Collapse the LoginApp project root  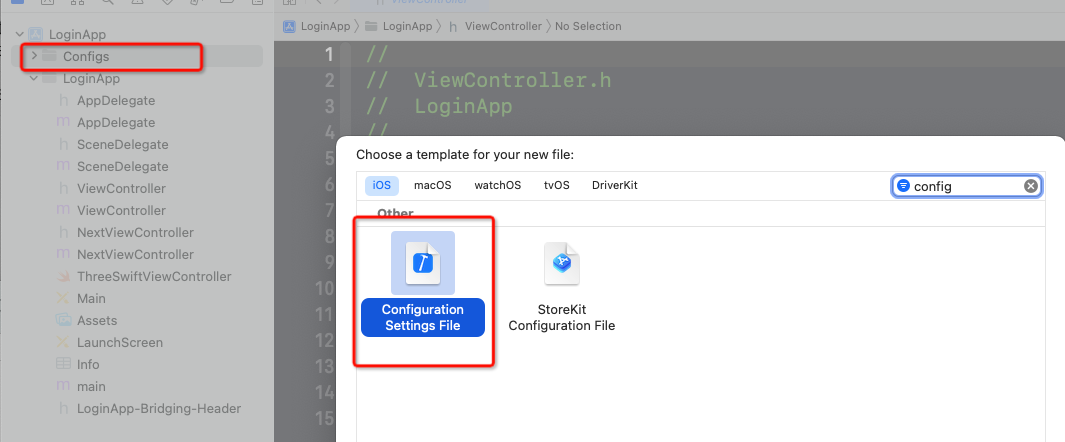pos(20,35)
